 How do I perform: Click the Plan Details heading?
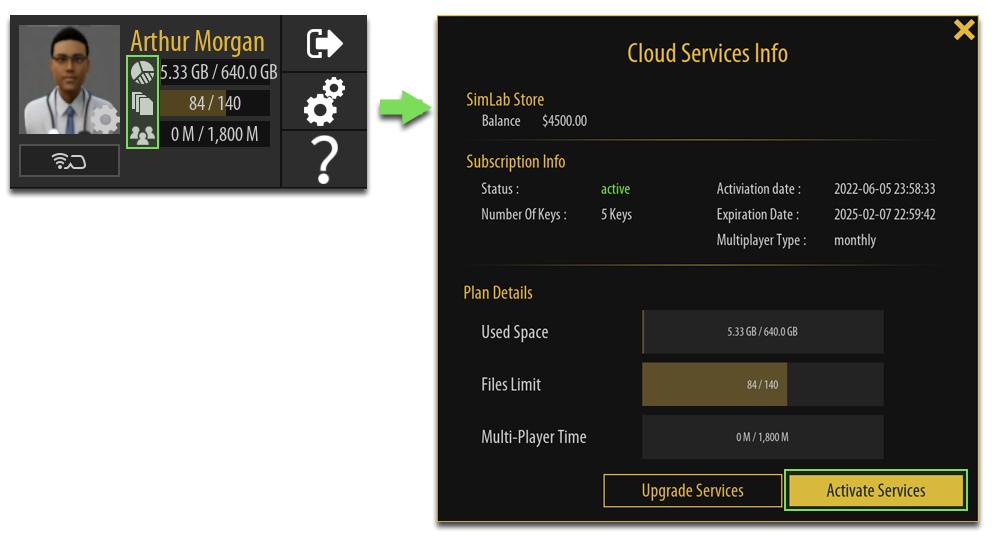498,293
